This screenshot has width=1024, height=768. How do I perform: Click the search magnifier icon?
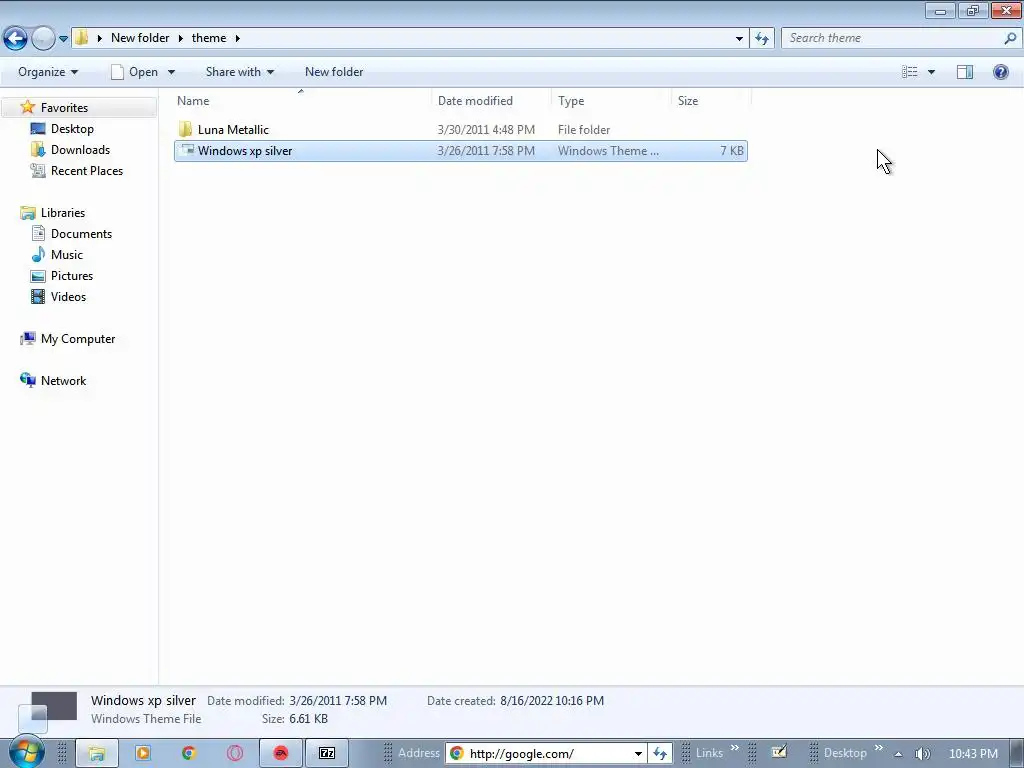[x=1010, y=38]
